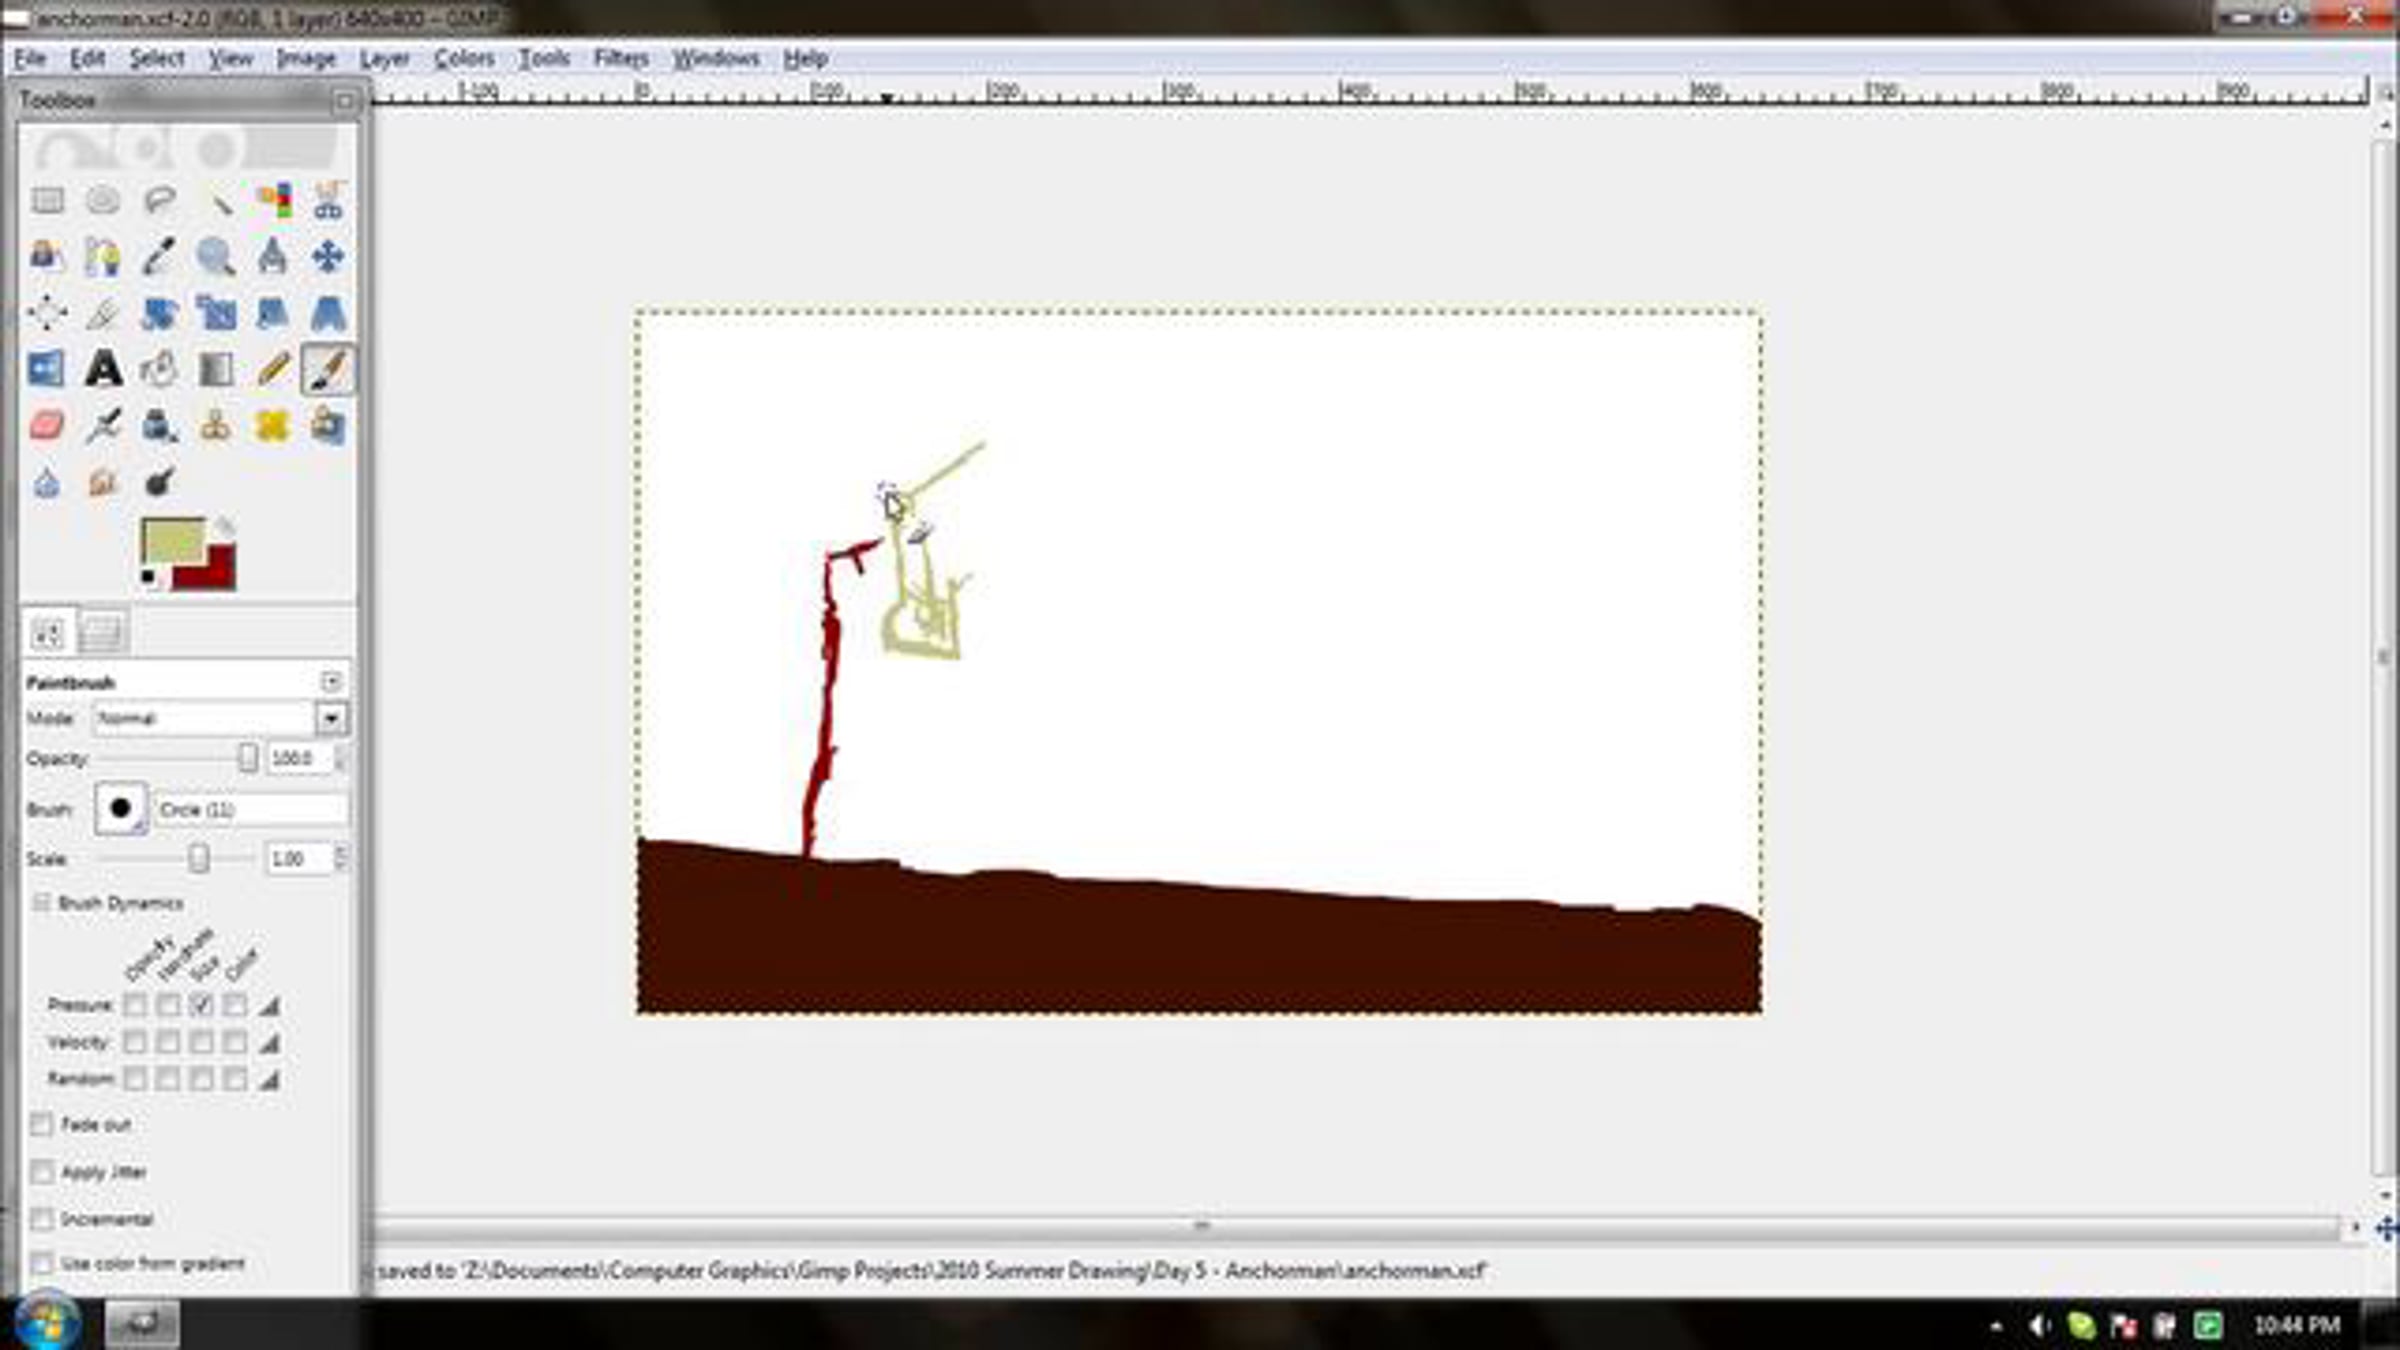Toggle the Incremental checkbox
The image size is (2400, 1350).
(42, 1219)
